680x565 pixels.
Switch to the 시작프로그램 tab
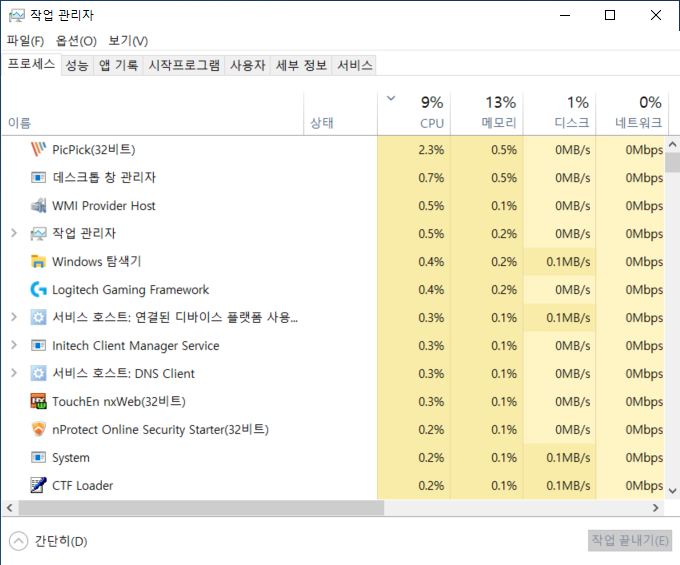pos(184,65)
